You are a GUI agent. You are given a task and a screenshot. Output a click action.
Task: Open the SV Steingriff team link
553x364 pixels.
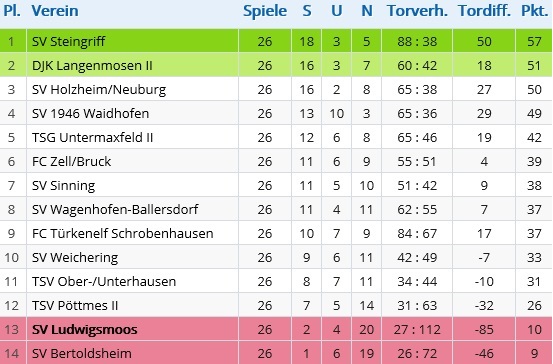click(x=68, y=41)
